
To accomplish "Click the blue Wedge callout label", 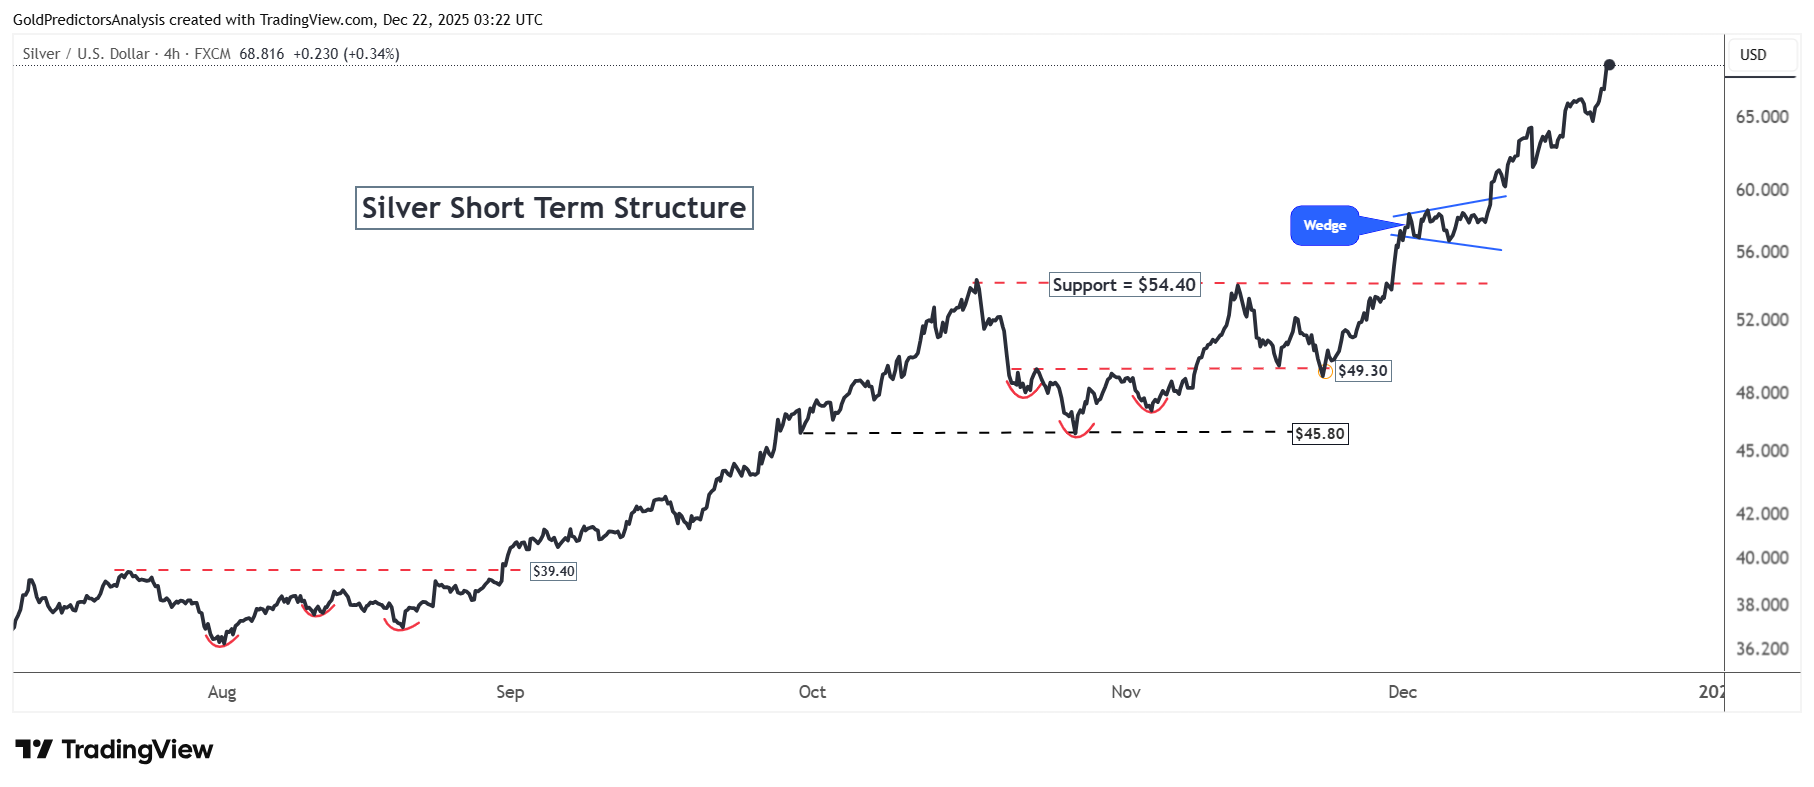I will pos(1324,226).
